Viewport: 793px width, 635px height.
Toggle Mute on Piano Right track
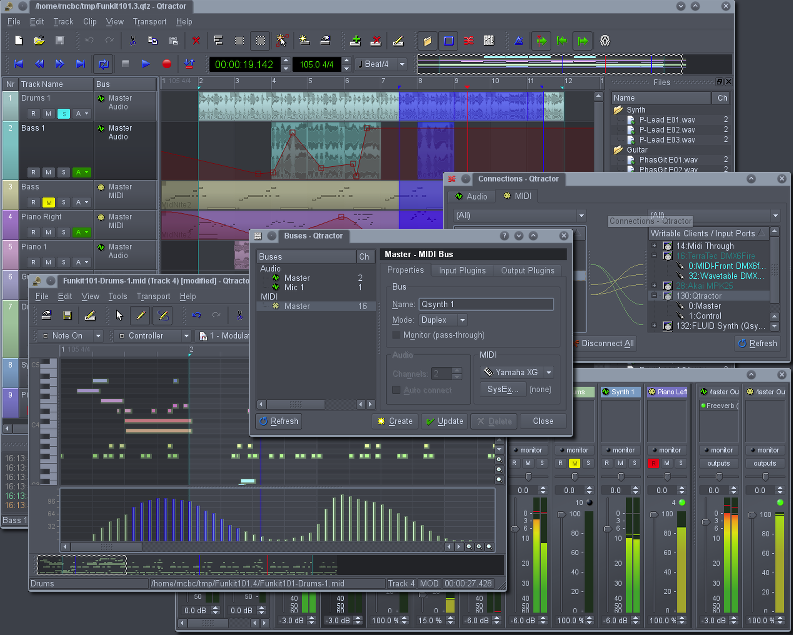click(49, 232)
